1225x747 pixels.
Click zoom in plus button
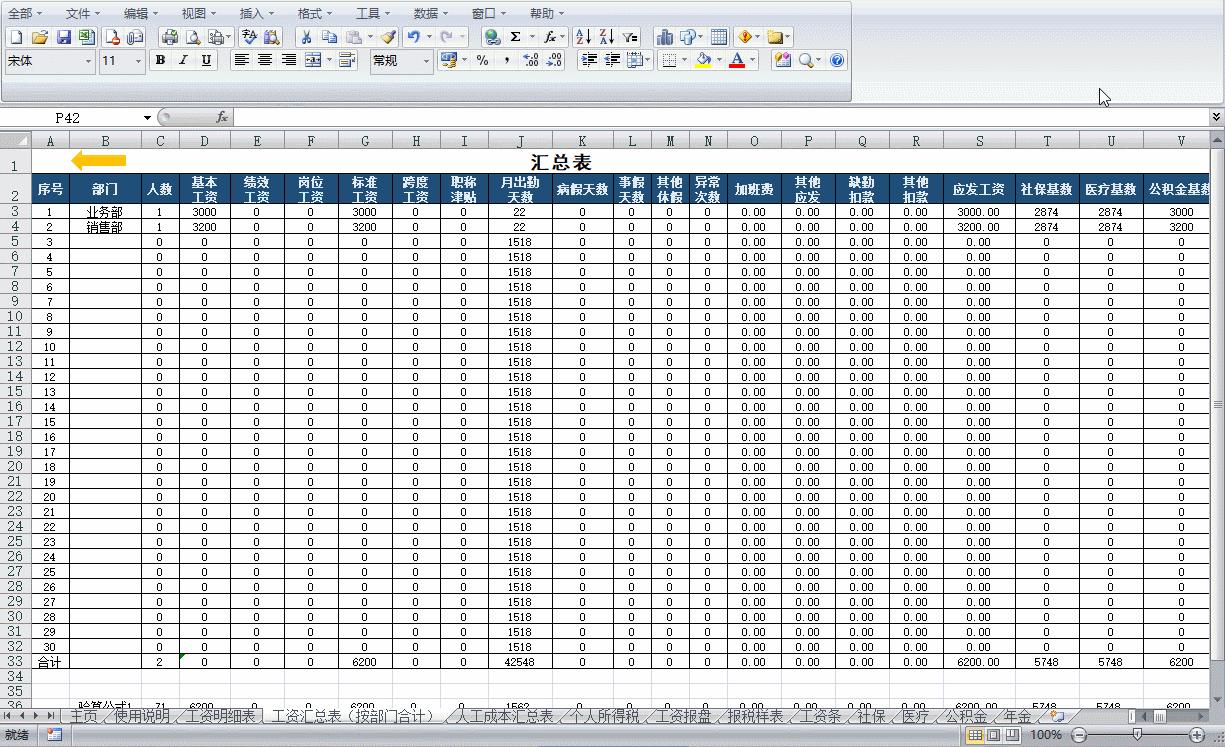[1197, 735]
